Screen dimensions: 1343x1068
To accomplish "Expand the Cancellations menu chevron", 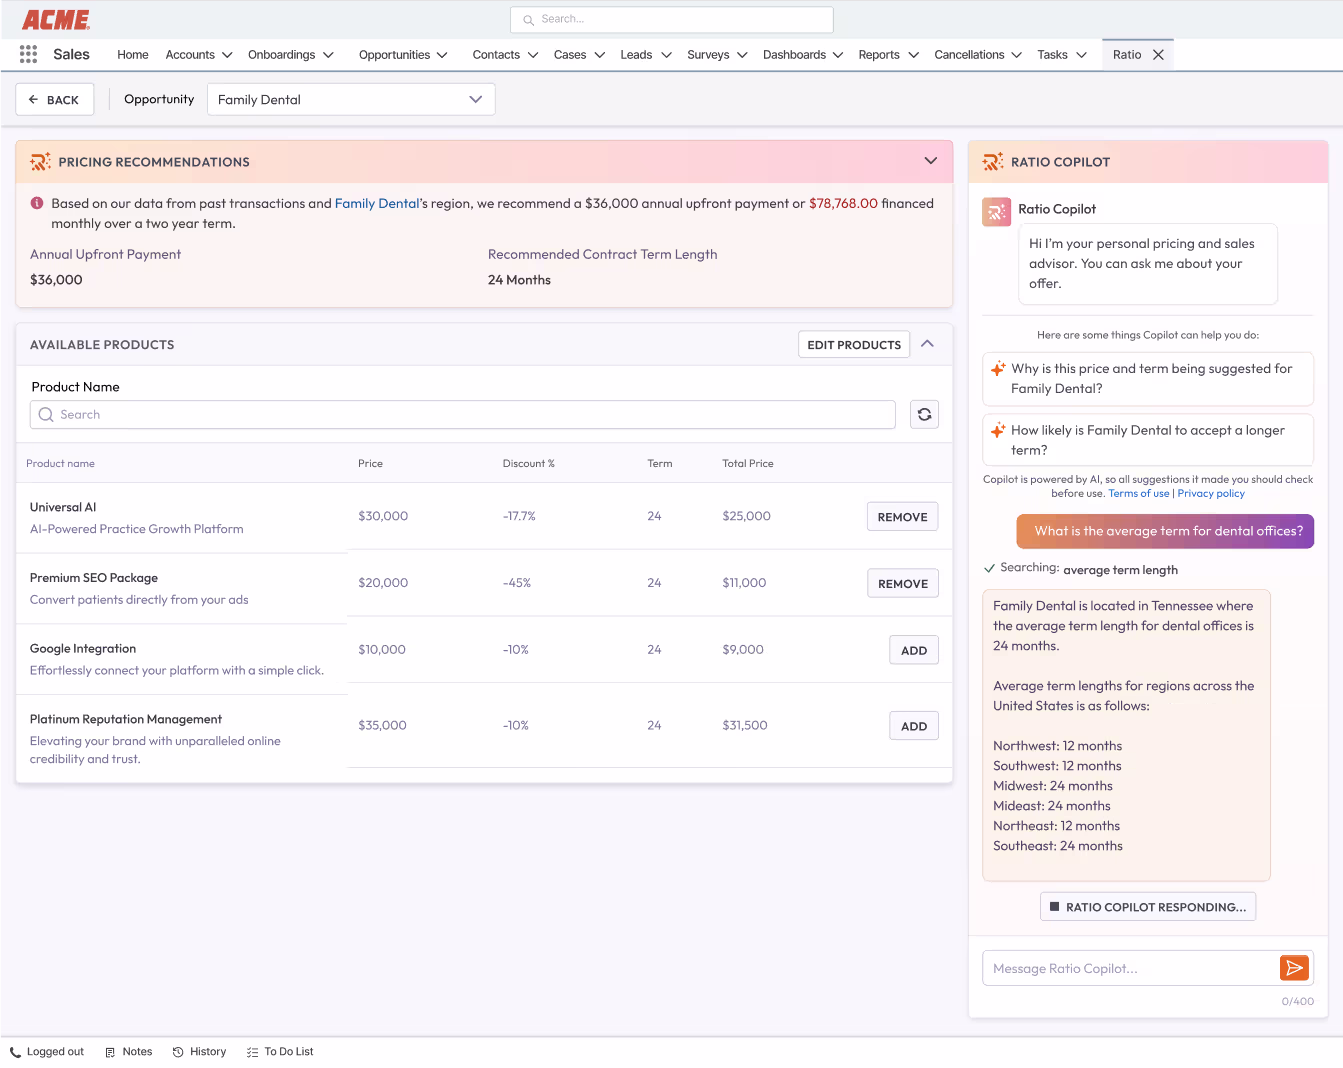I will 1017,55.
